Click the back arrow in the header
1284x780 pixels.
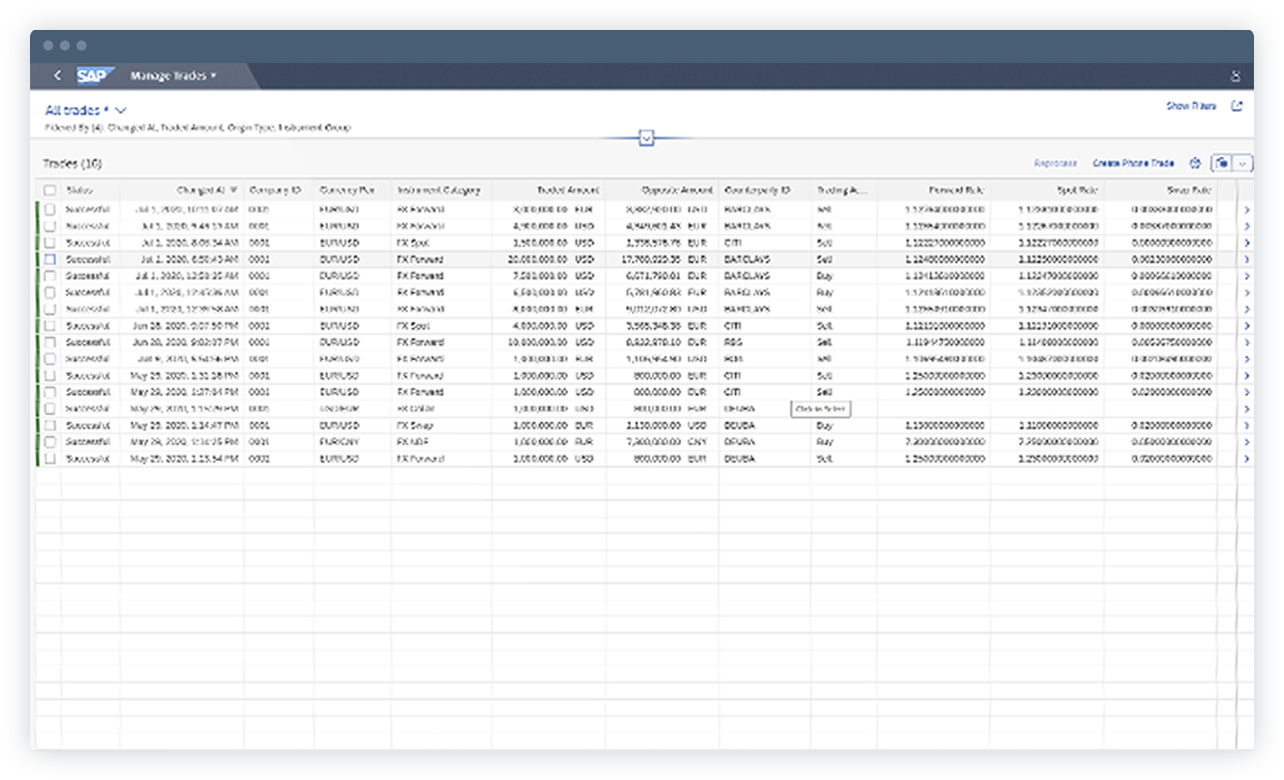pyautogui.click(x=57, y=75)
